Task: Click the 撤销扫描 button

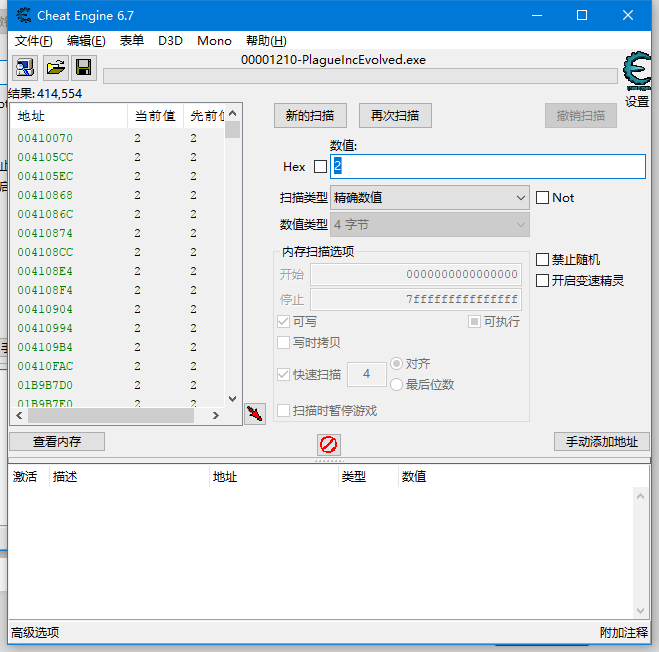Action: 581,116
